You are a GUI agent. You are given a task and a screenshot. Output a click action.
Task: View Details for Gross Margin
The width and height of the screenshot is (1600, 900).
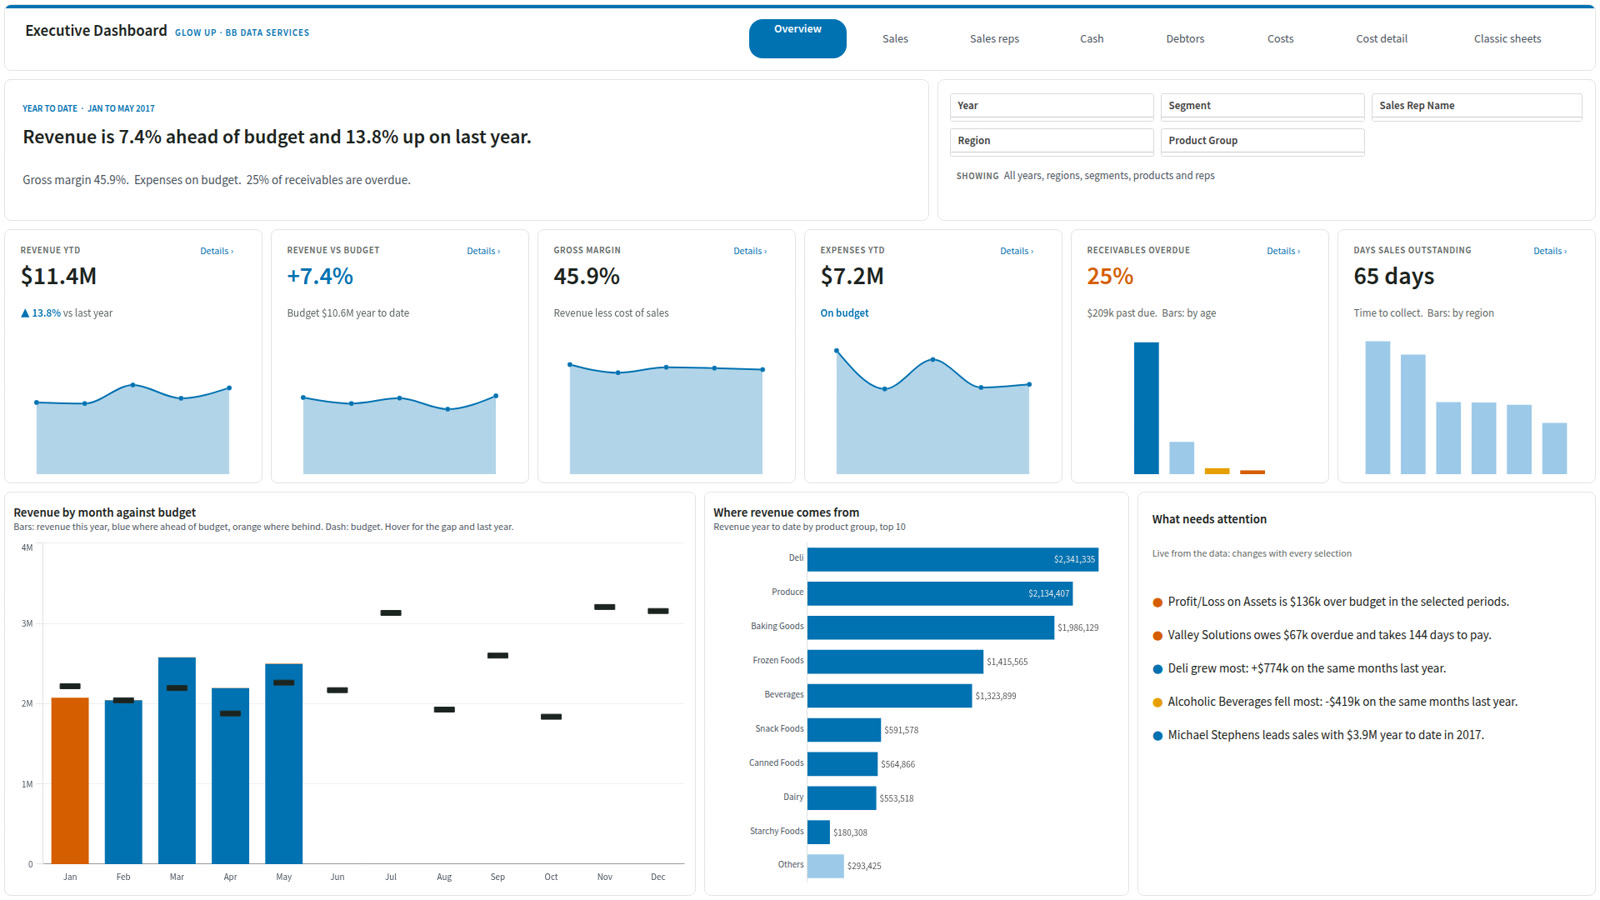[x=750, y=251]
